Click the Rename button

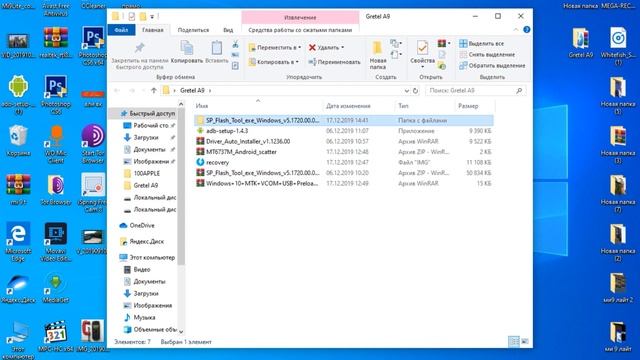click(x=334, y=62)
